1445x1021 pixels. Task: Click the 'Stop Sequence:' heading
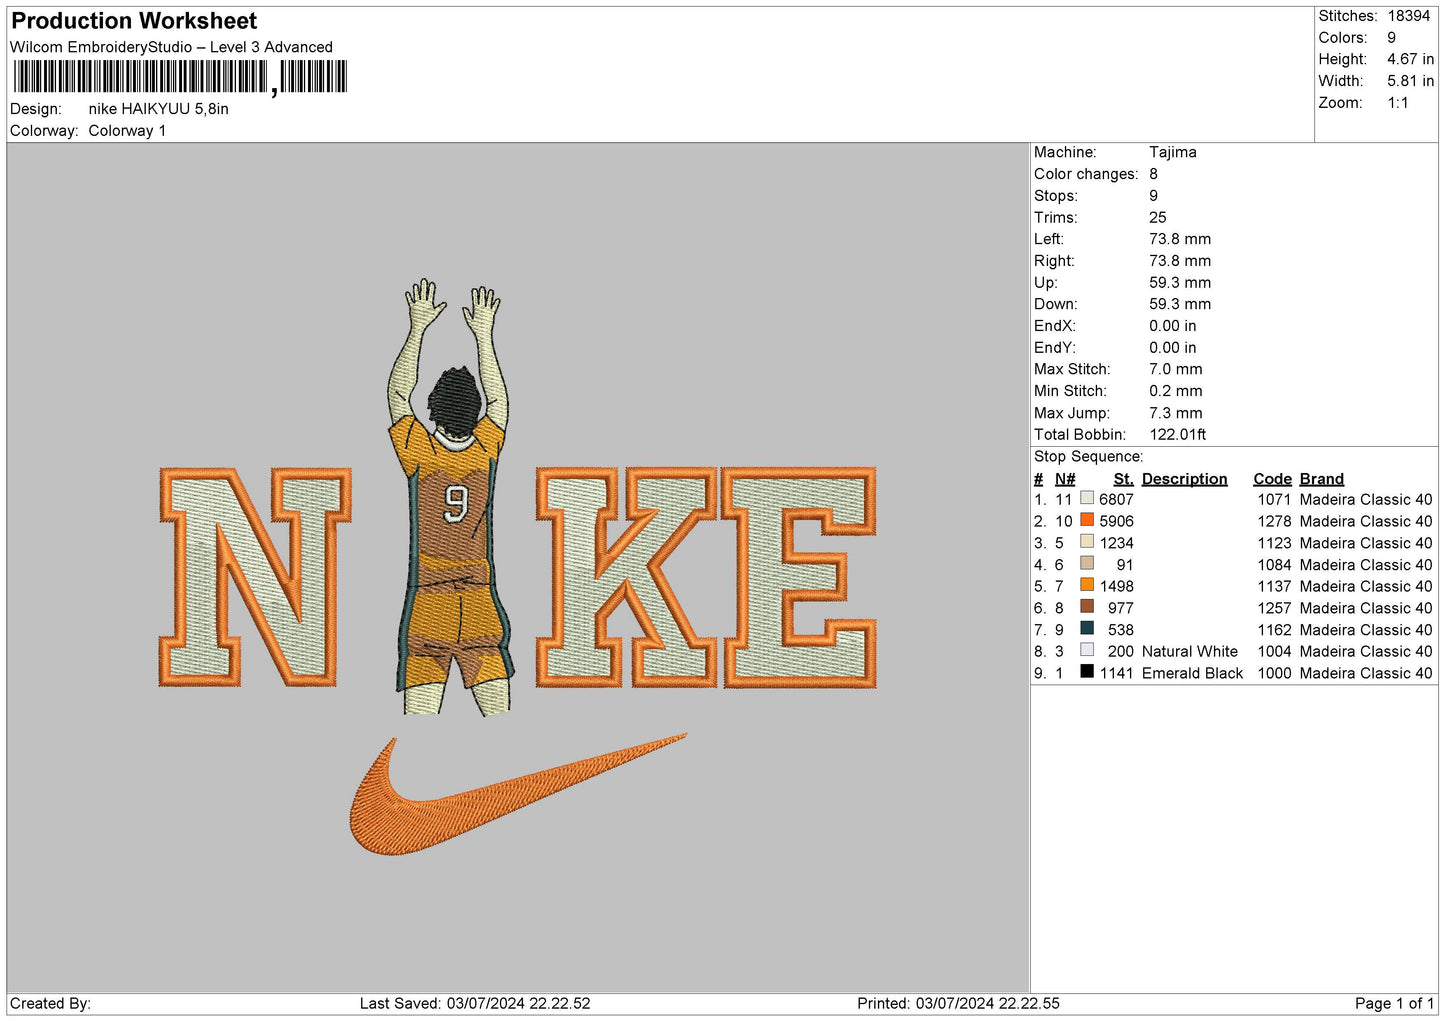1088,457
